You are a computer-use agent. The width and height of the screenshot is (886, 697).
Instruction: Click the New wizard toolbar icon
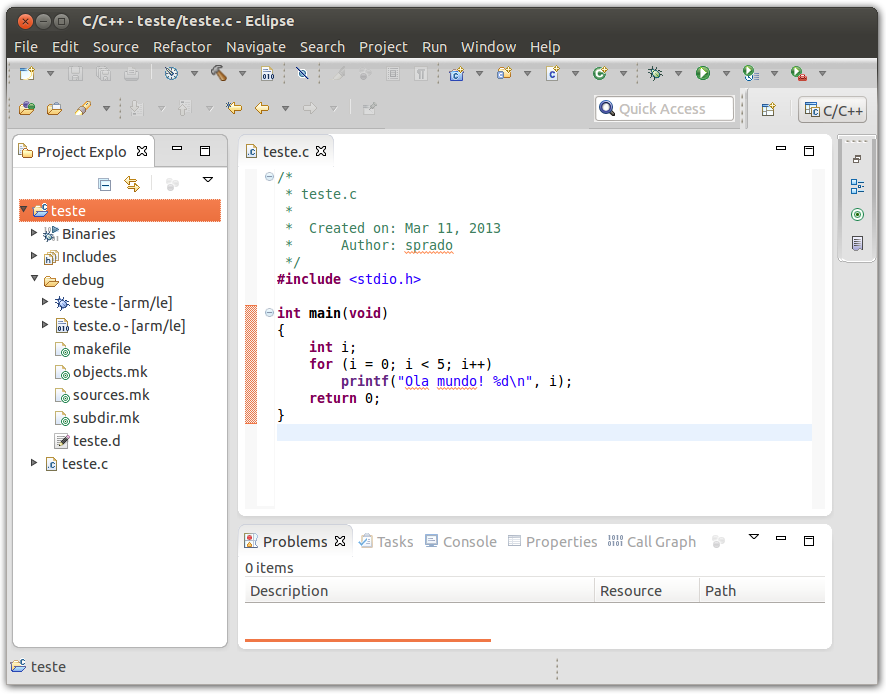point(27,73)
